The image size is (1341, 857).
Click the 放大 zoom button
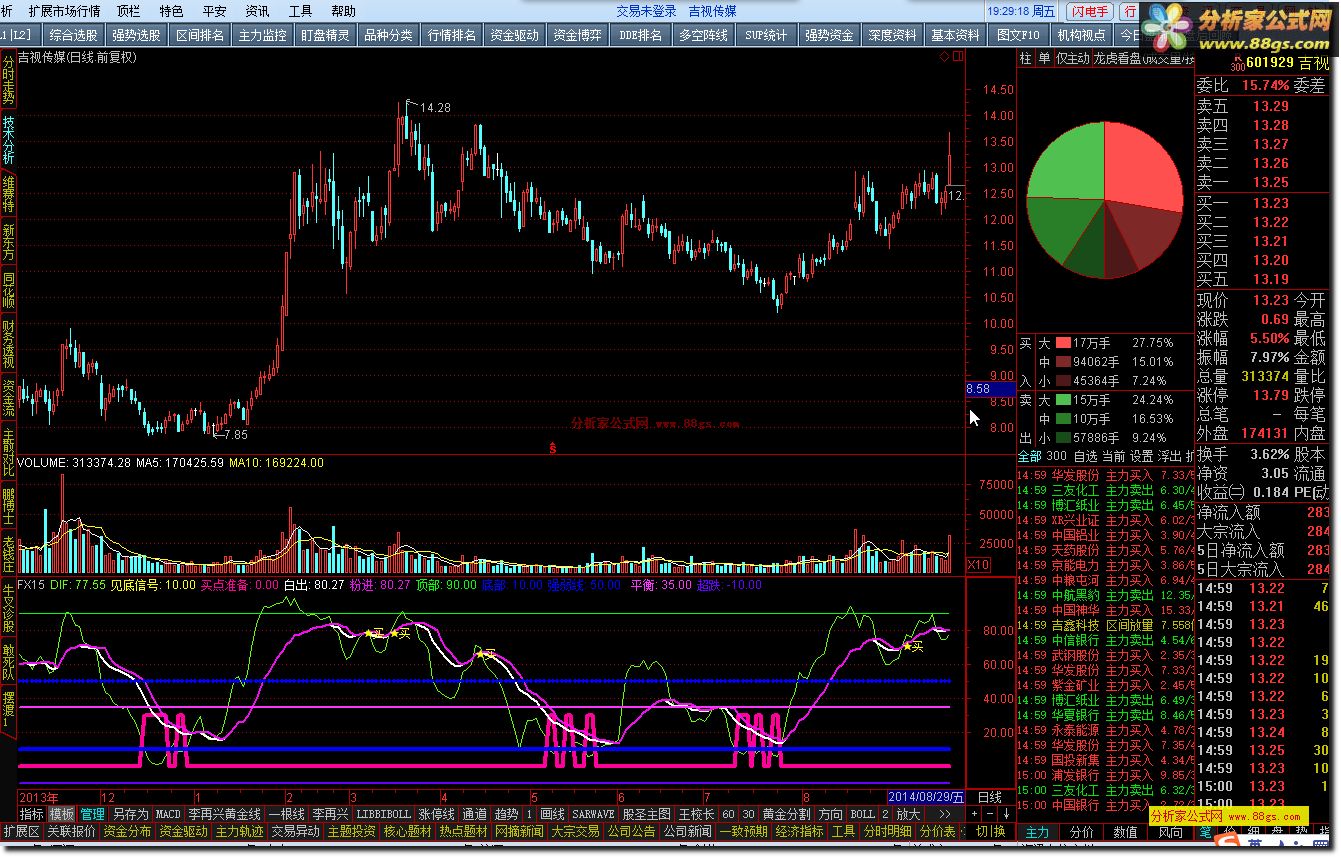(907, 814)
